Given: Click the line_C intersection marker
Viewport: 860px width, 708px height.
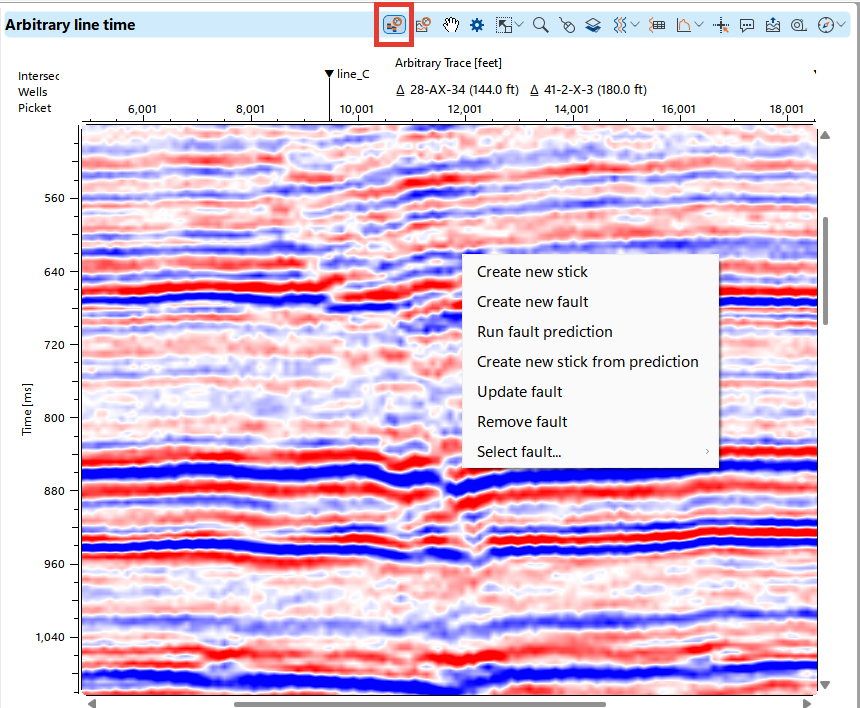Looking at the screenshot, I should 330,73.
